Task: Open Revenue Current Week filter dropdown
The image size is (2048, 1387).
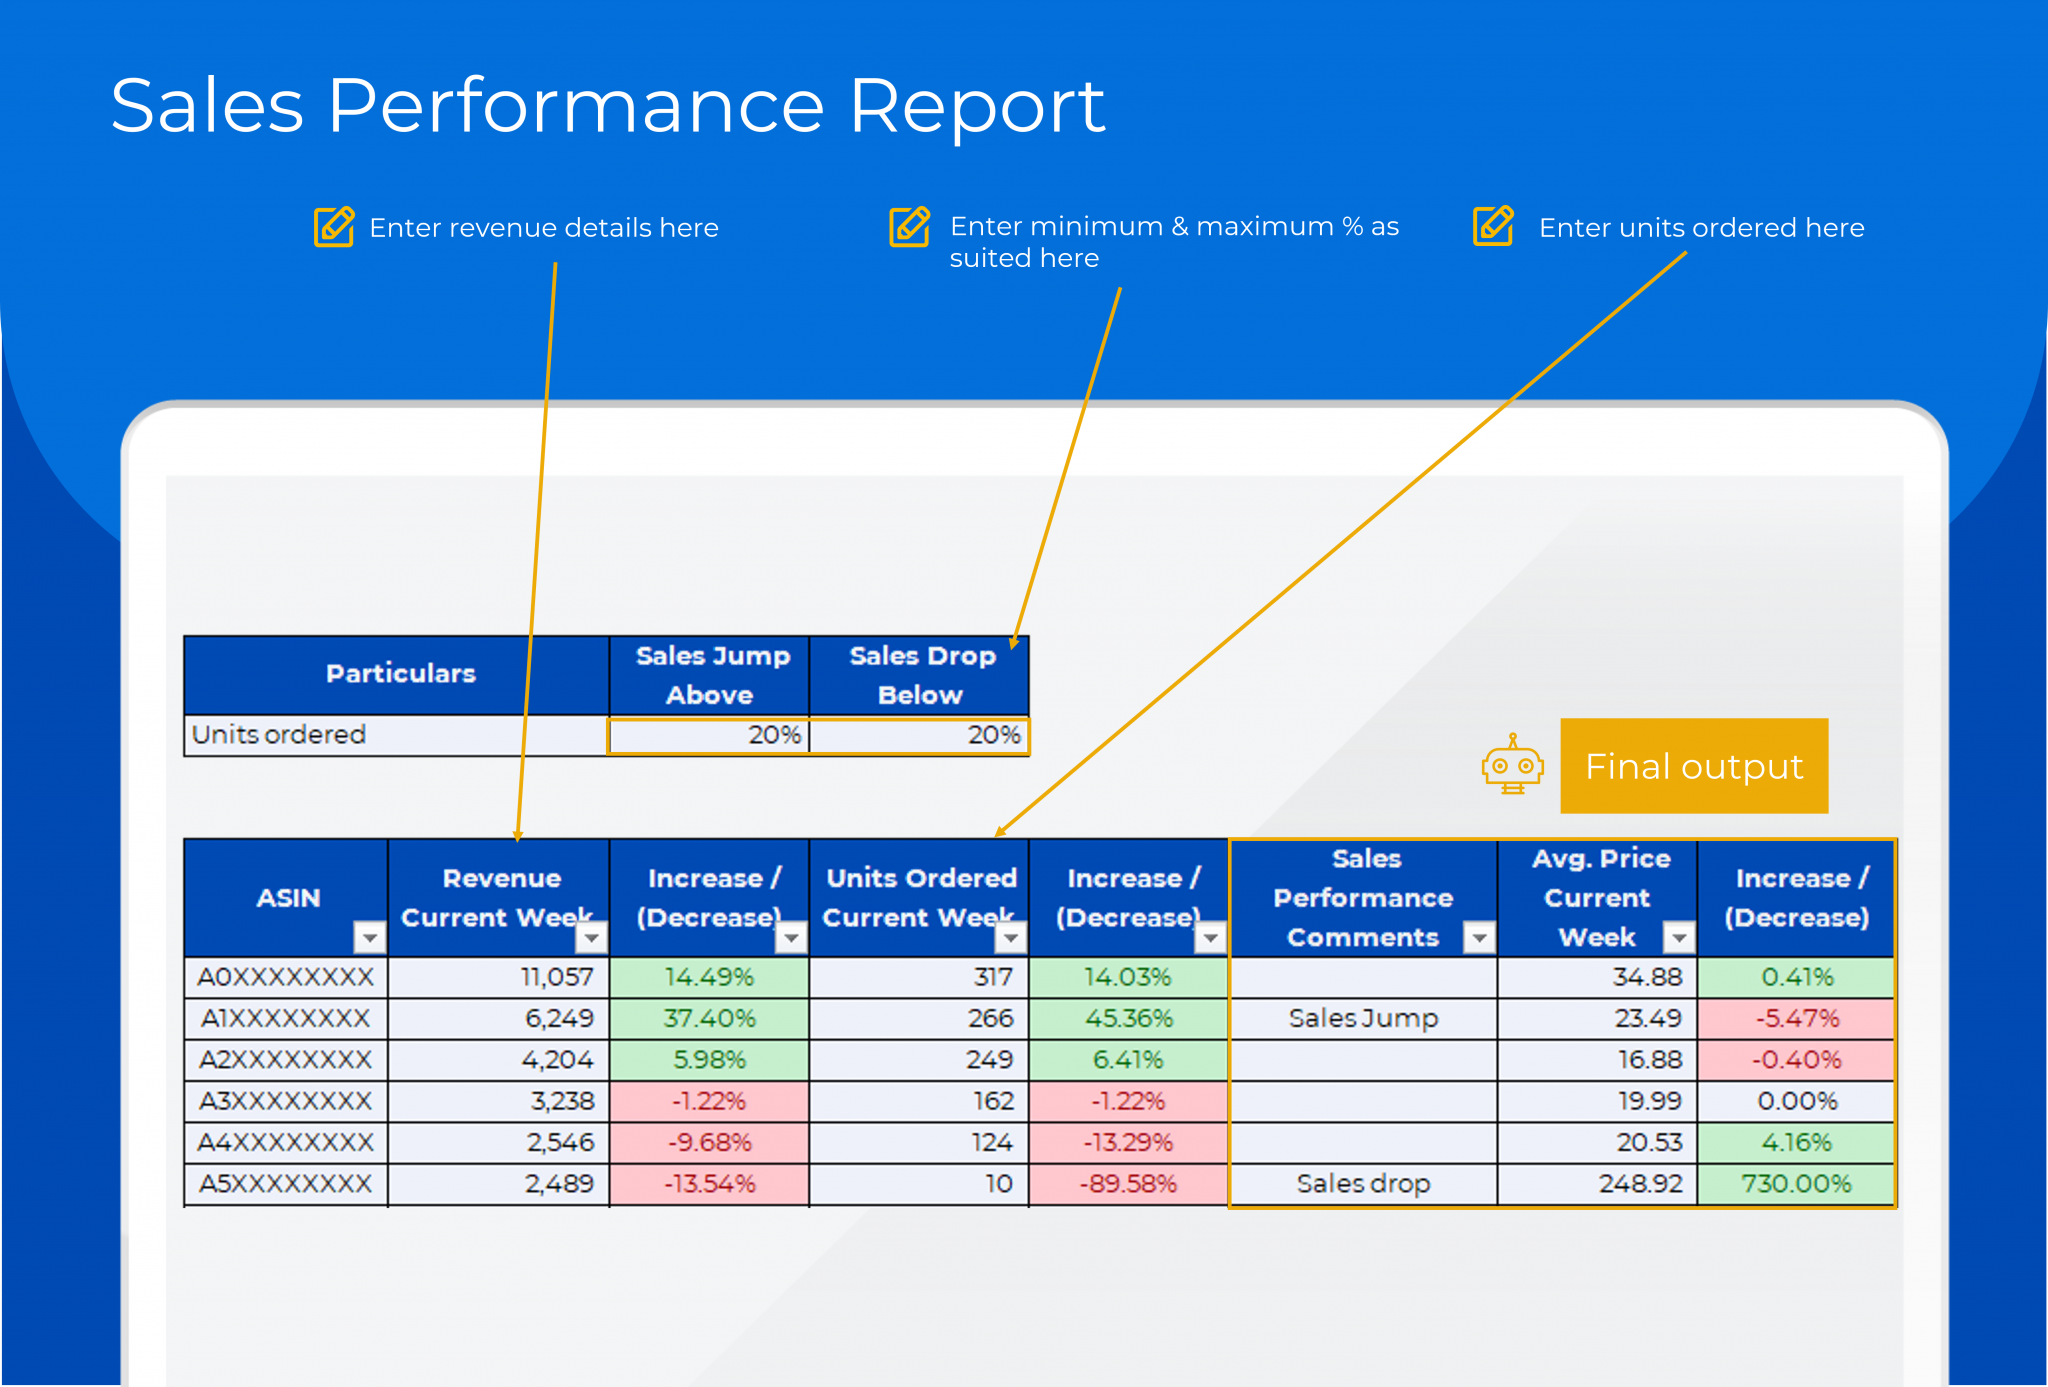Action: point(591,937)
